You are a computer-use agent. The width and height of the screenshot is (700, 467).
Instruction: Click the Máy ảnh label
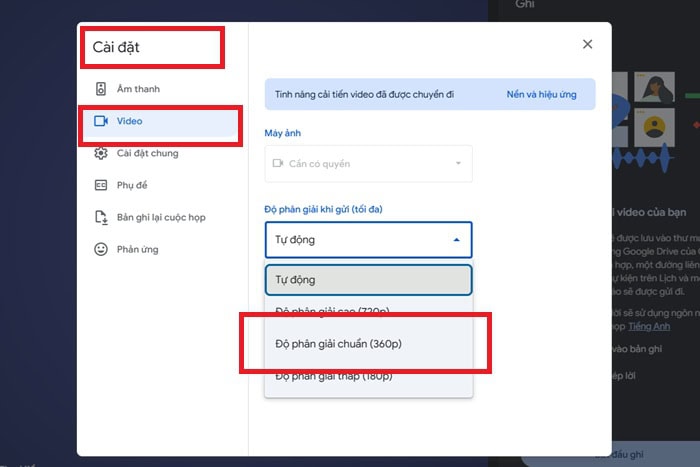coord(283,133)
